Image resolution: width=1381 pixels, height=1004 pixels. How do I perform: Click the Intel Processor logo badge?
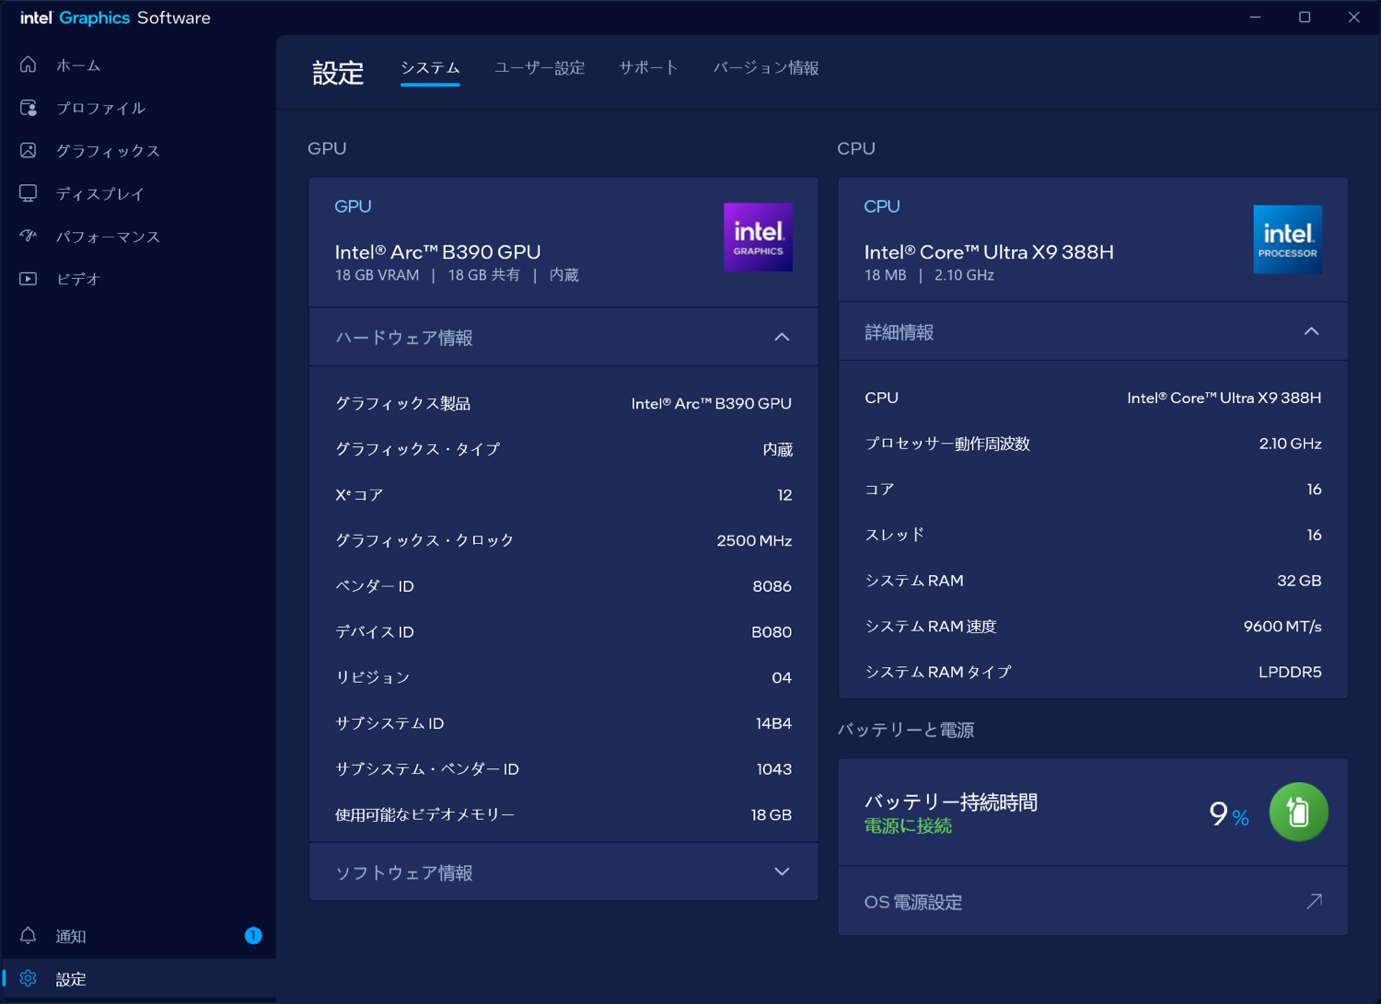[1287, 239]
